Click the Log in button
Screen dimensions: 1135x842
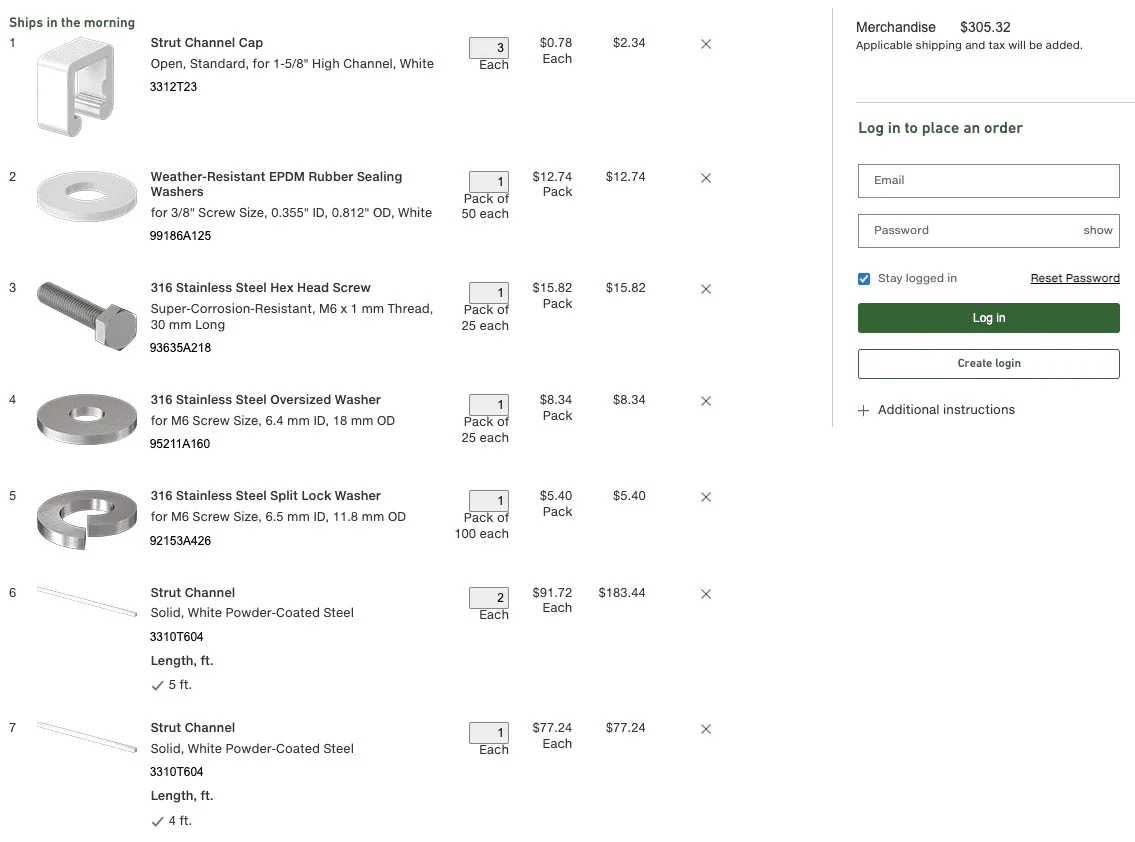click(989, 318)
